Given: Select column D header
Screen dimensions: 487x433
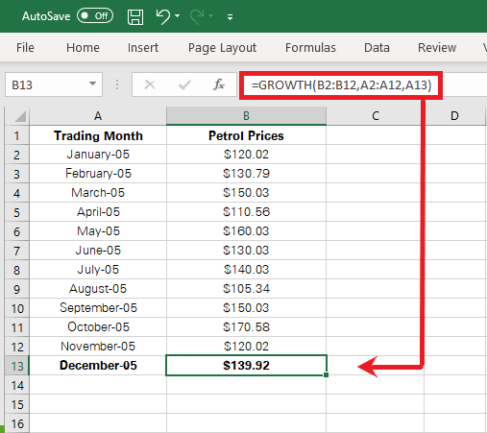Looking at the screenshot, I should (454, 116).
